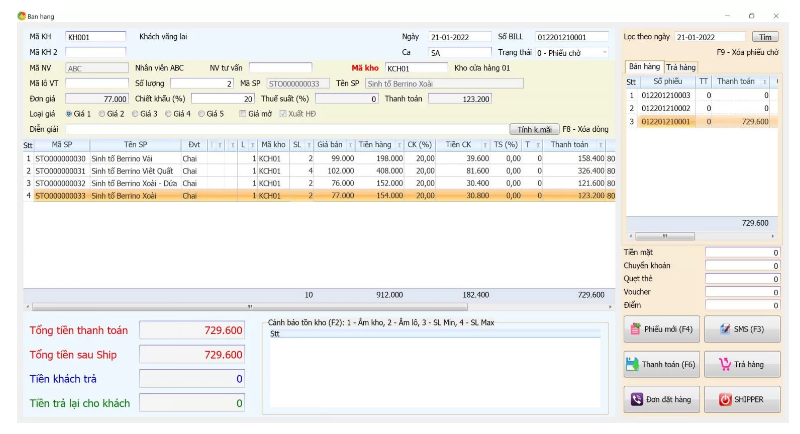Viewport: 800px width, 434px height.
Task: Toggle the Xuất HĐ checkbox
Action: point(282,114)
